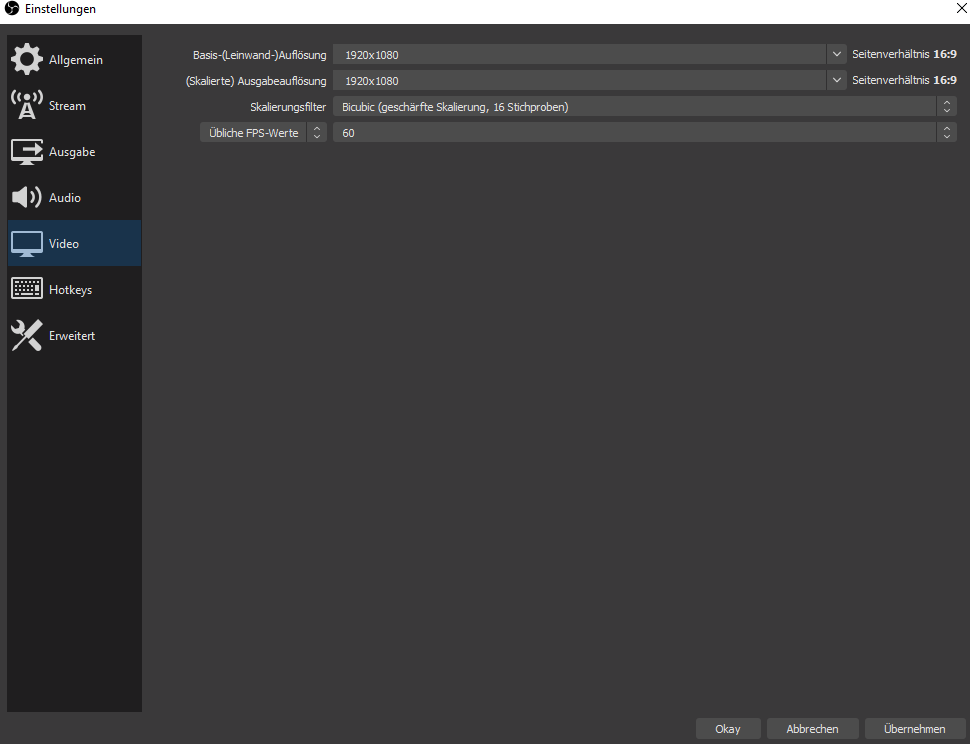The width and height of the screenshot is (970, 744).
Task: Open Hotkeys using the keyboard icon
Action: (27, 289)
